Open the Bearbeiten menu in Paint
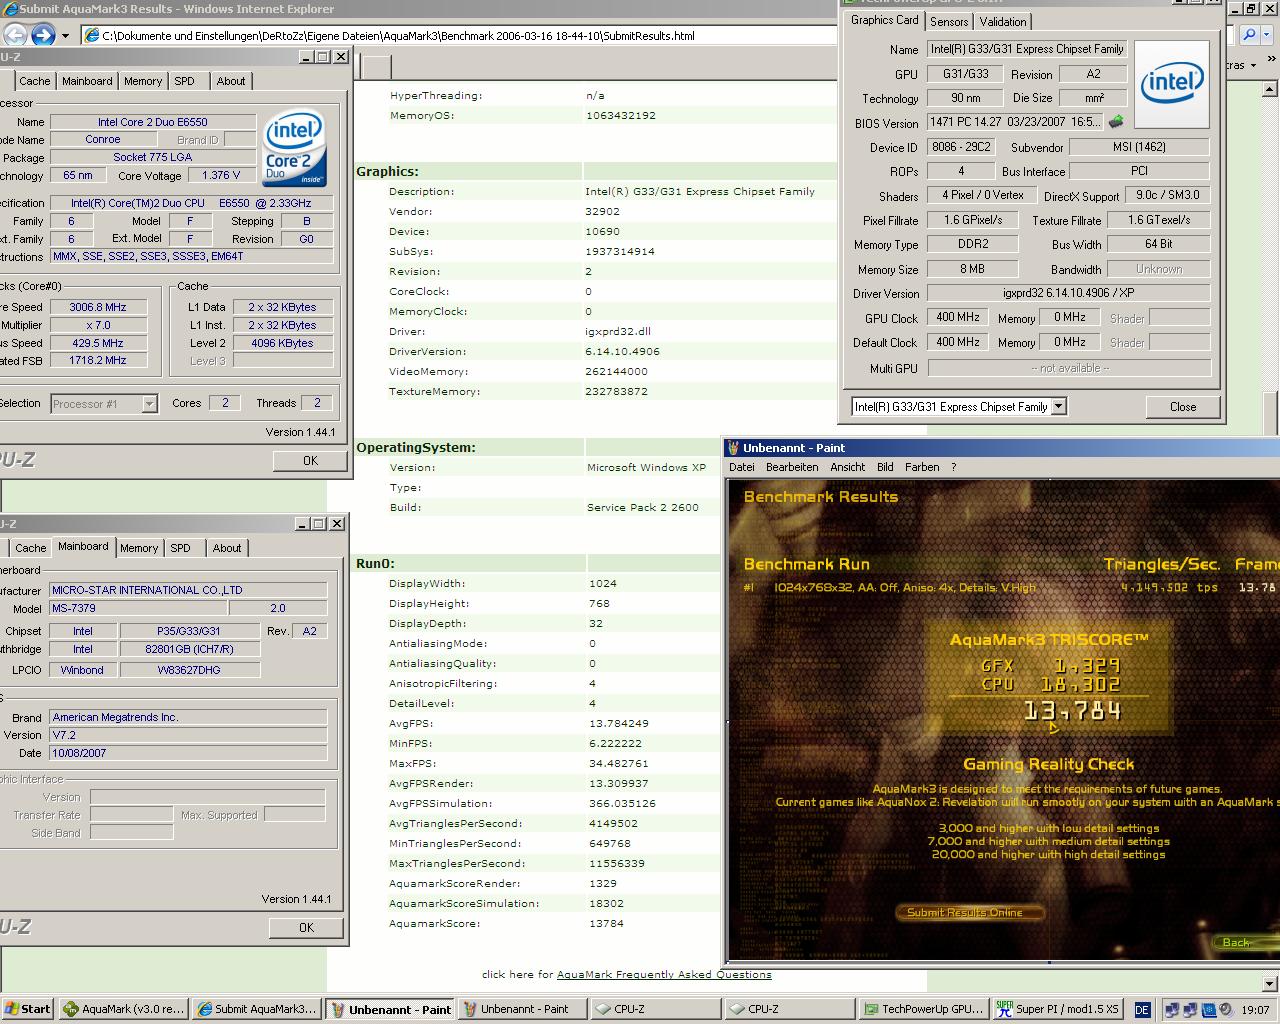 pos(792,467)
